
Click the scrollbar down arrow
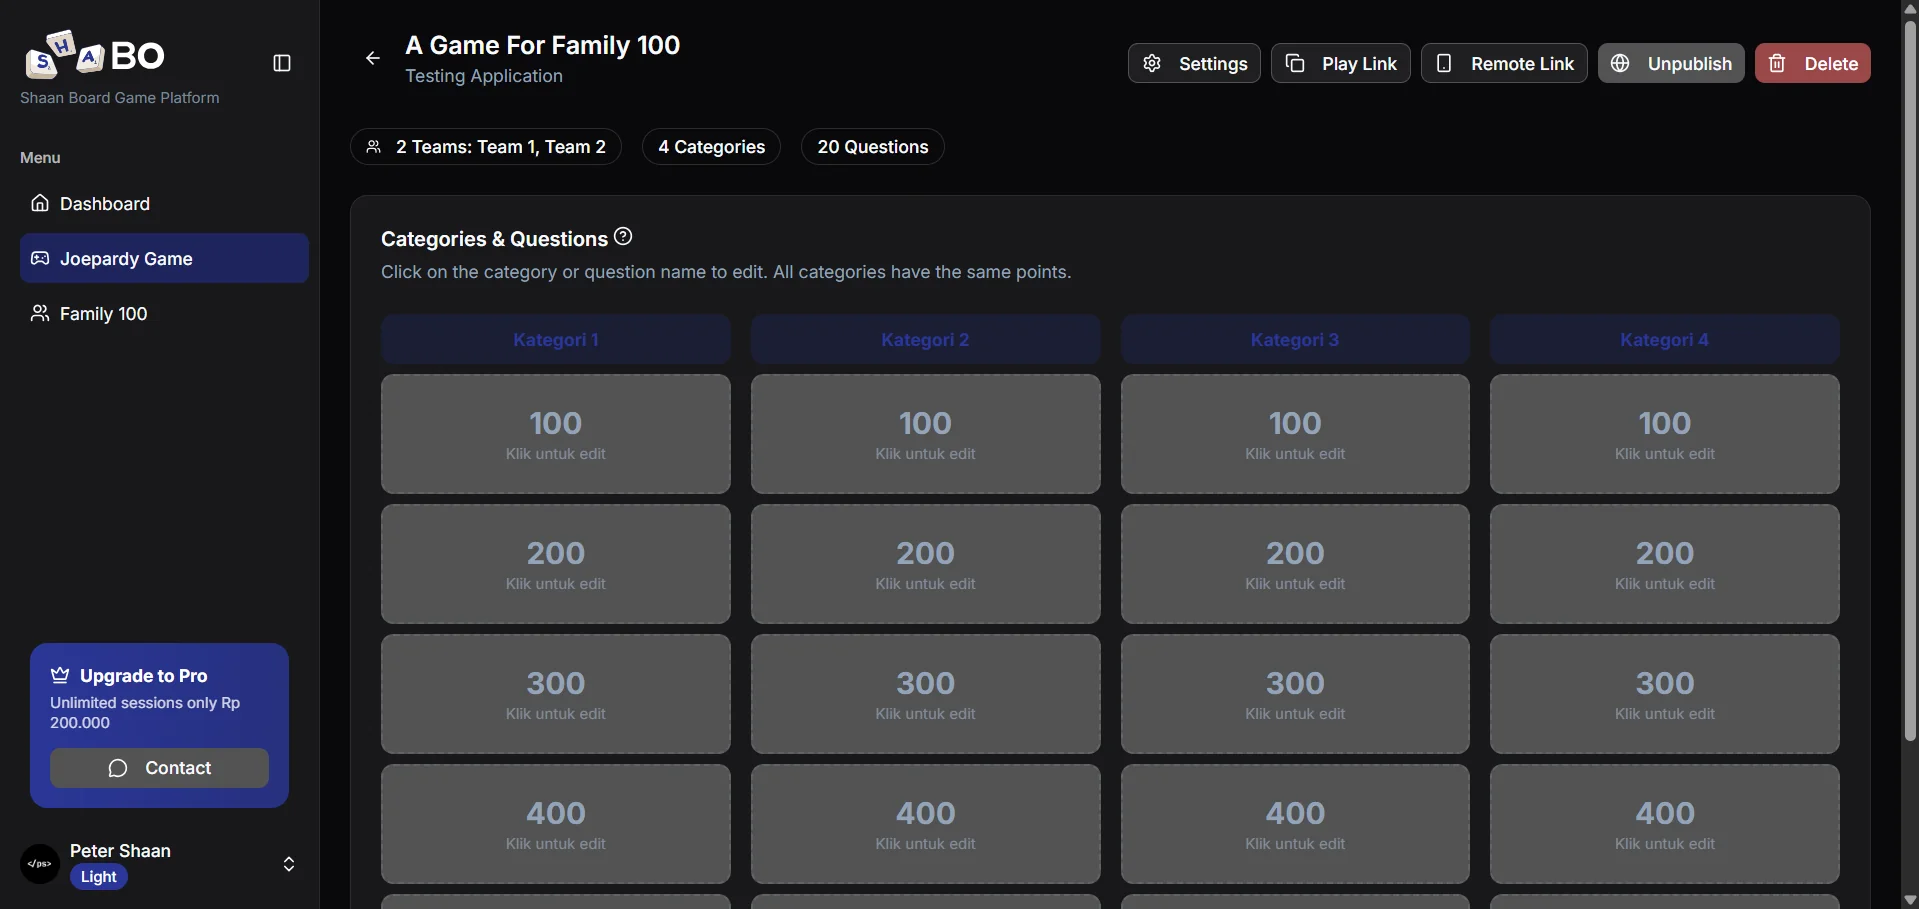pos(1910,900)
